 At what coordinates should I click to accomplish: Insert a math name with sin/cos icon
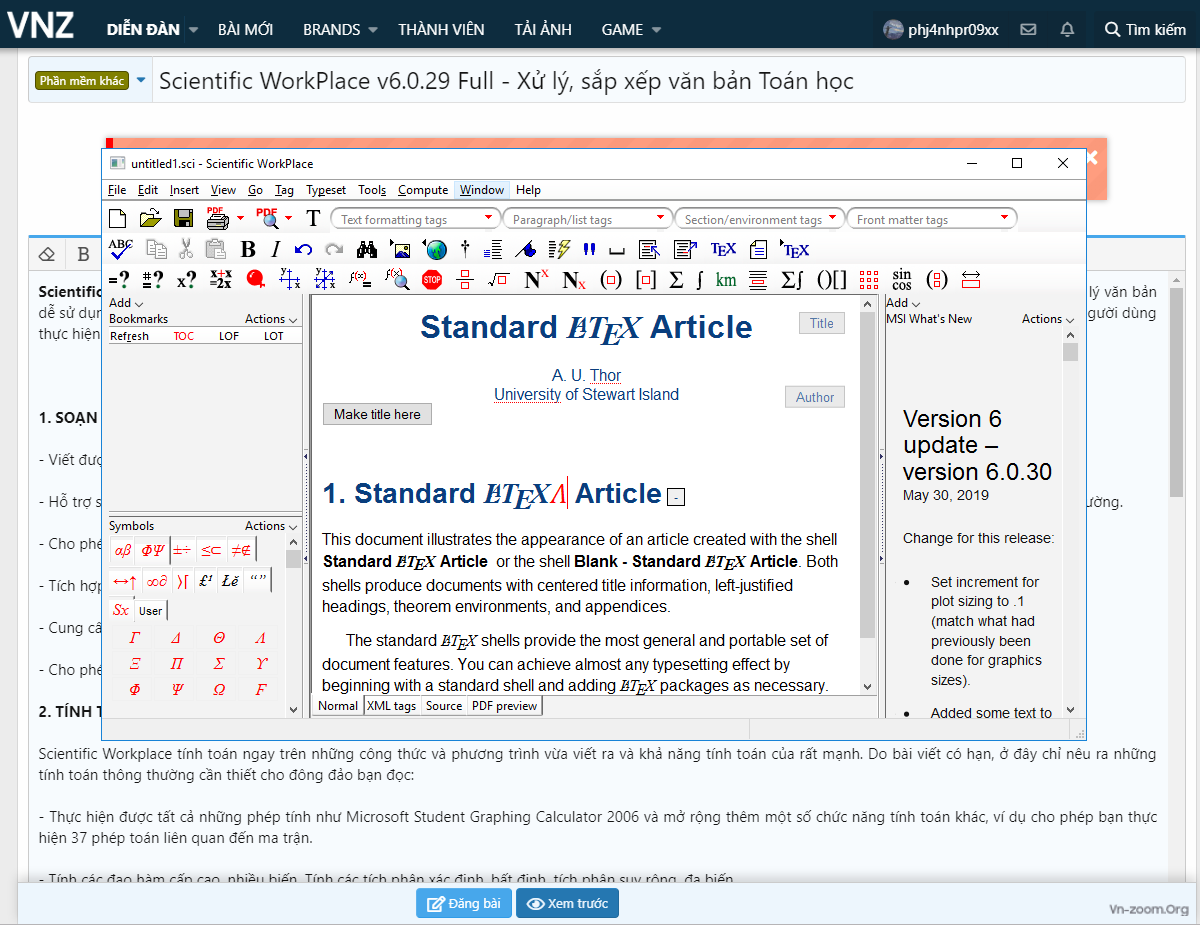(x=902, y=280)
